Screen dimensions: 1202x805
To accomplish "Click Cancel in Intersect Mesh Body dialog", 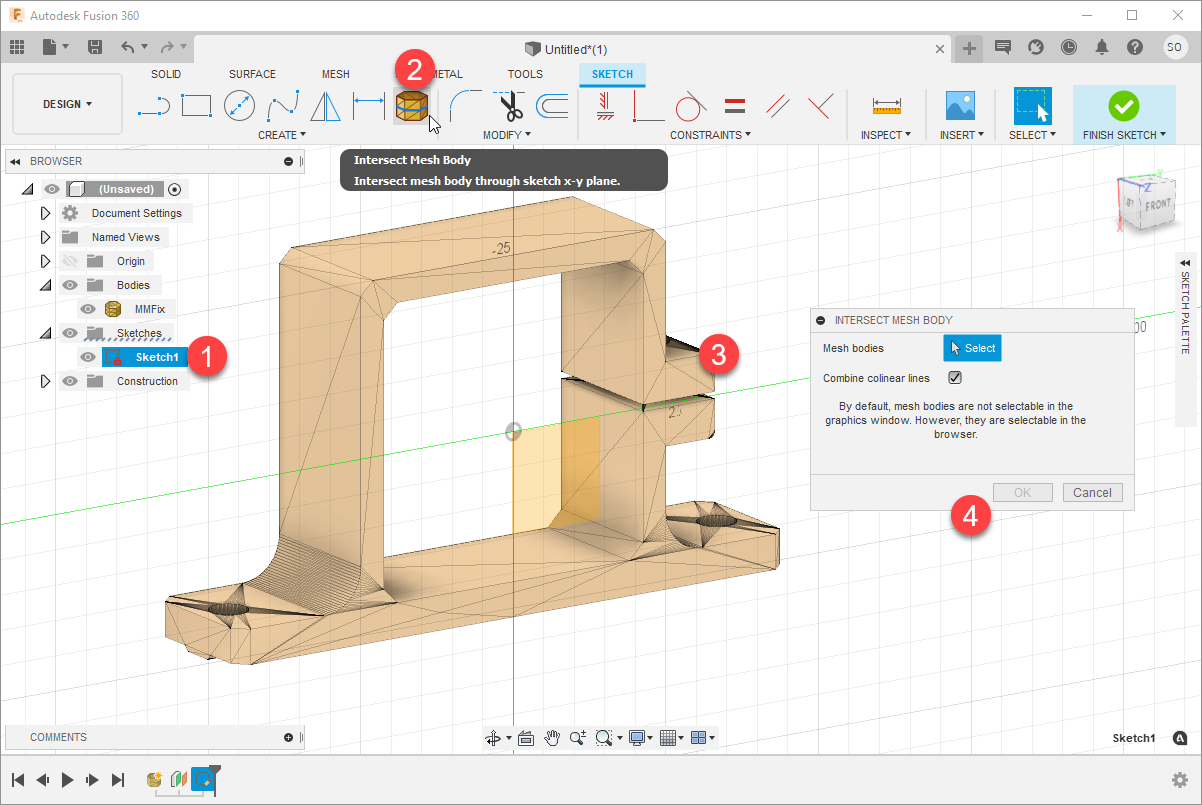I will coord(1092,492).
